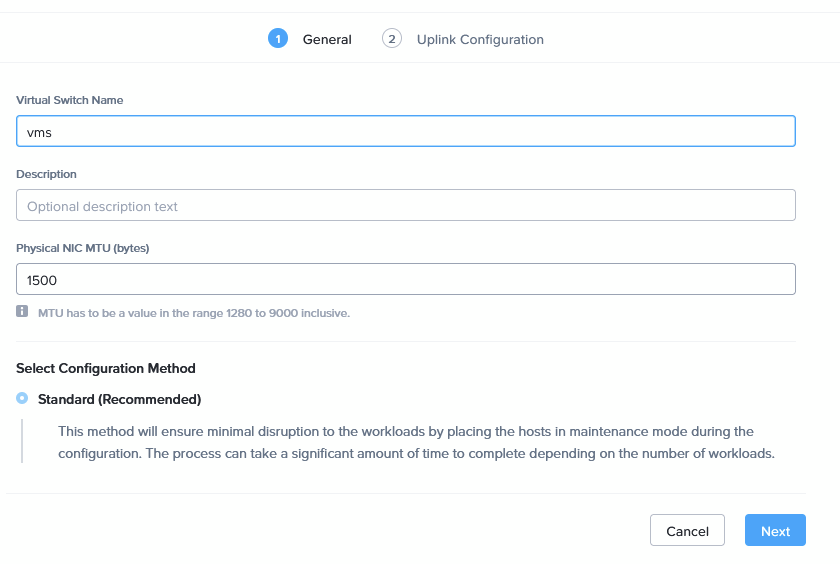Click the divider line above Select Configuration Method
Screen dimensions: 840x564
click(x=405, y=341)
